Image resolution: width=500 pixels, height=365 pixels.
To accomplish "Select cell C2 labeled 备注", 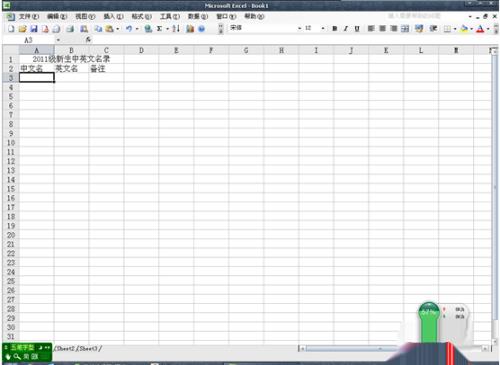I will coord(106,69).
